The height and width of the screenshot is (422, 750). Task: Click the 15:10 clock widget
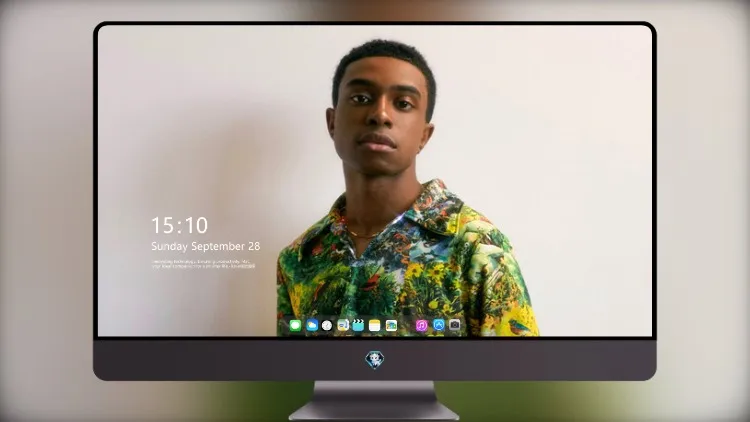click(180, 225)
